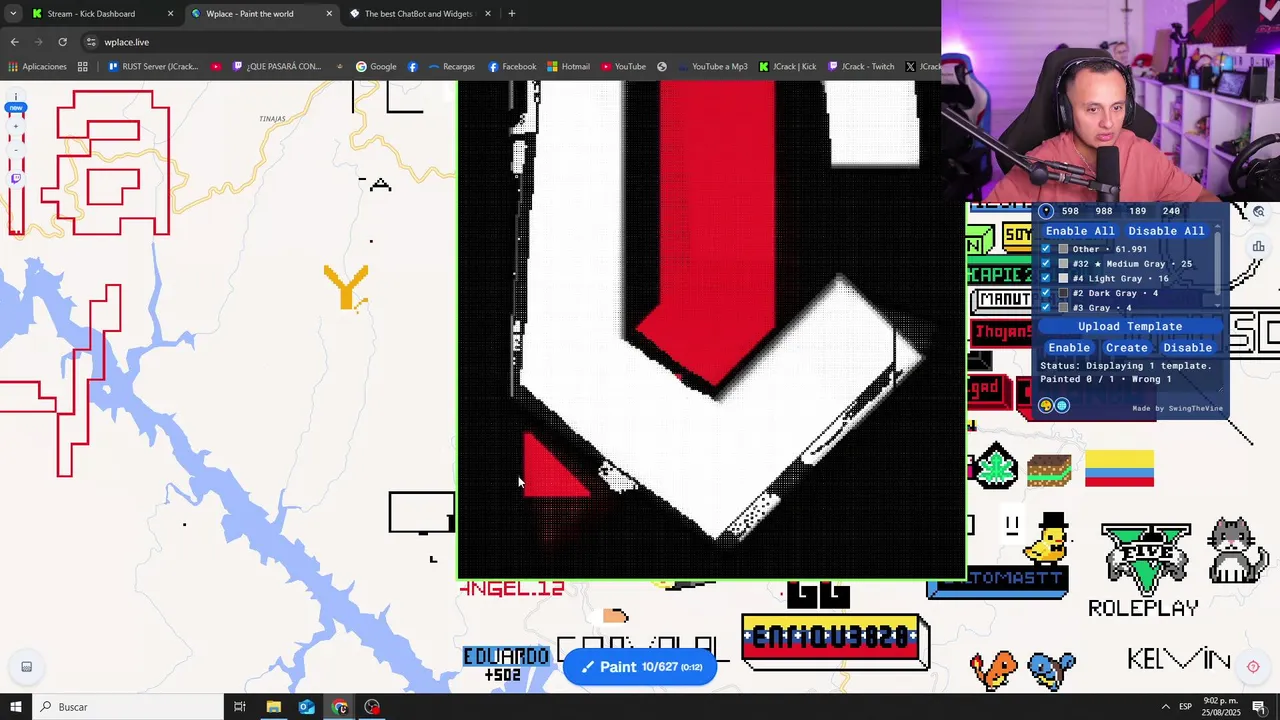Open the Google bookmark
1280x720 pixels.
(376, 67)
